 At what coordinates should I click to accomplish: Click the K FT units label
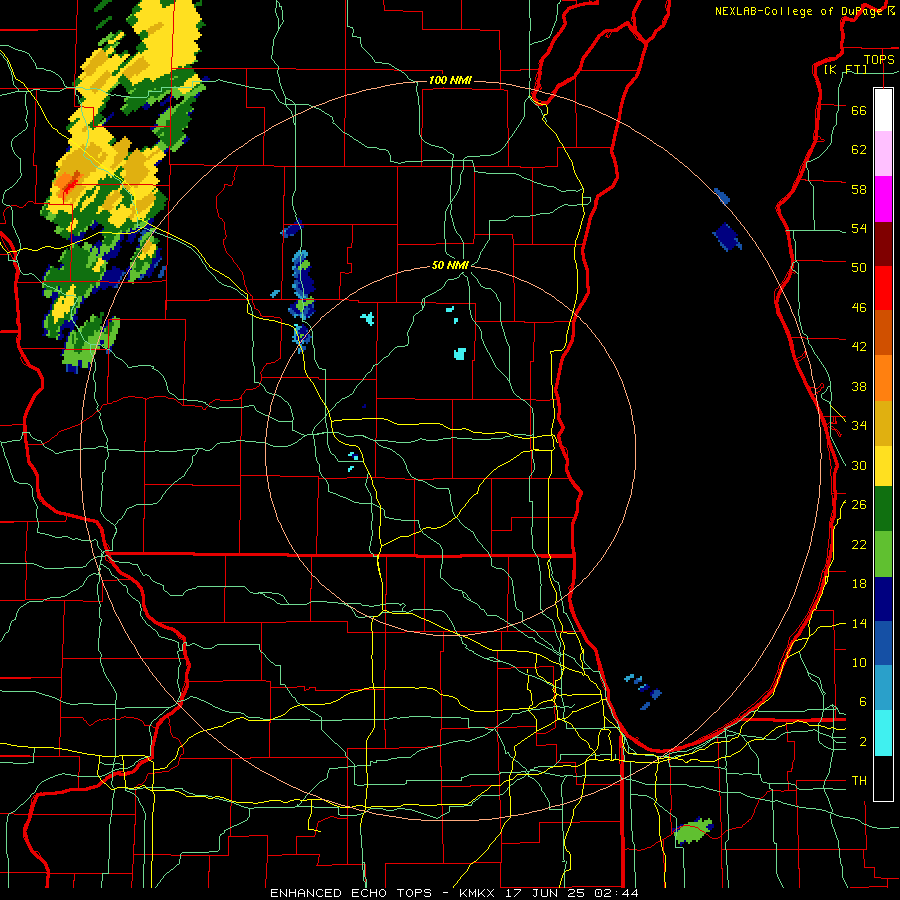coord(845,69)
